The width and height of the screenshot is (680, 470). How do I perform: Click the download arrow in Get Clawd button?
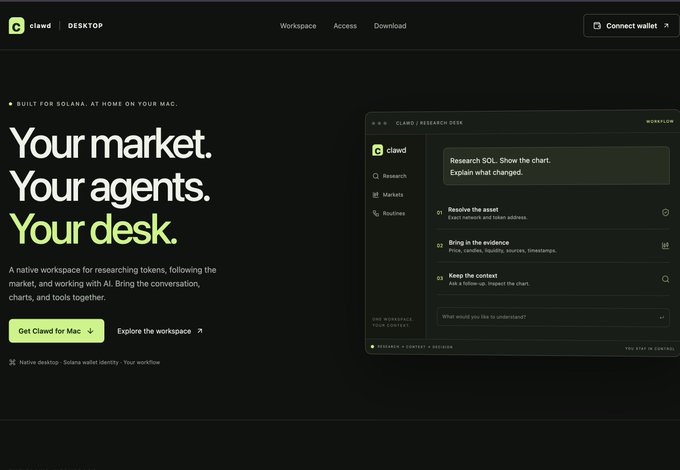(x=90, y=331)
